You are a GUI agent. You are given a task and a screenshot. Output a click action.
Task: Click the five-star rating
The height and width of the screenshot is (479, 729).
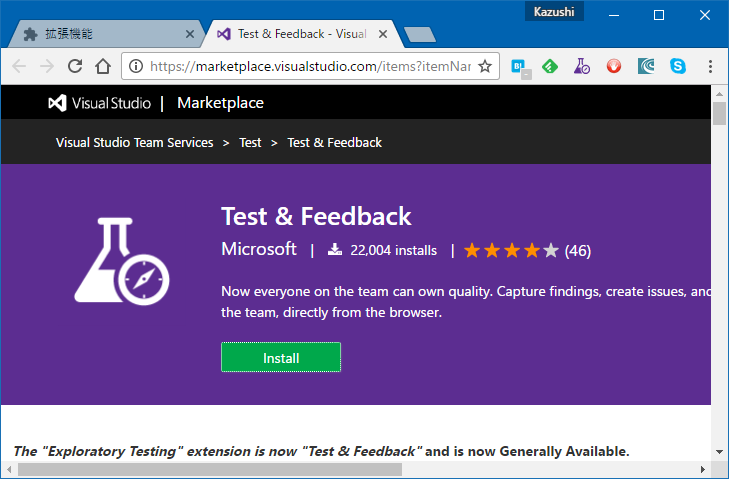[511, 251]
